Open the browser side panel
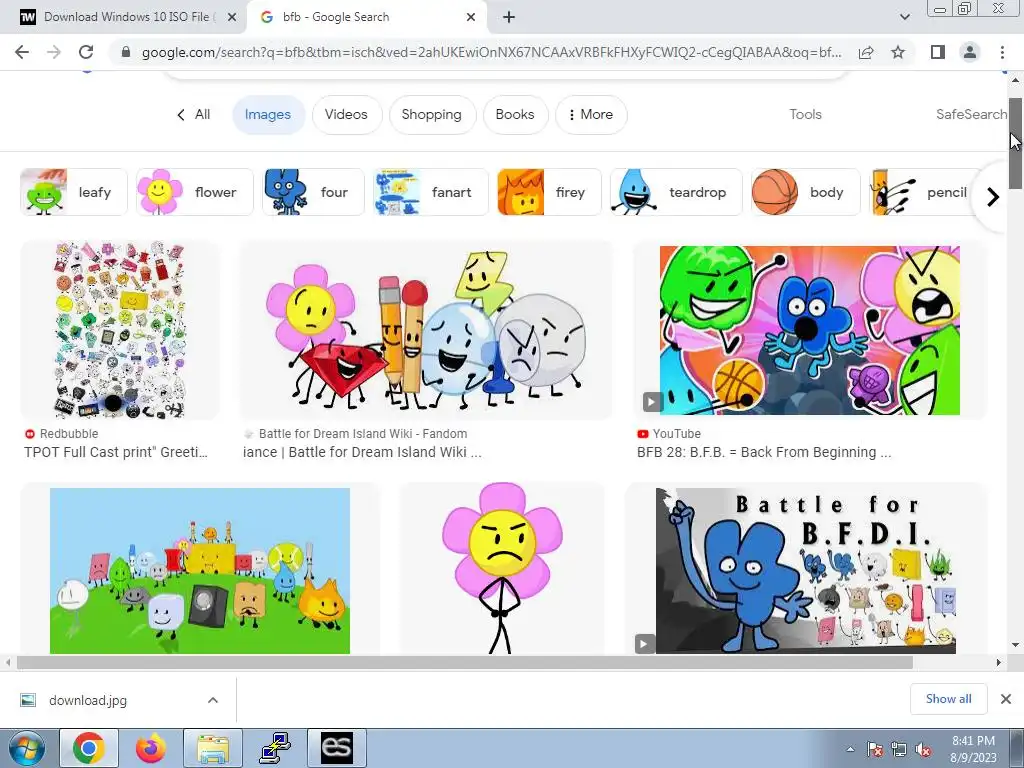This screenshot has height=768, width=1024. point(938,52)
